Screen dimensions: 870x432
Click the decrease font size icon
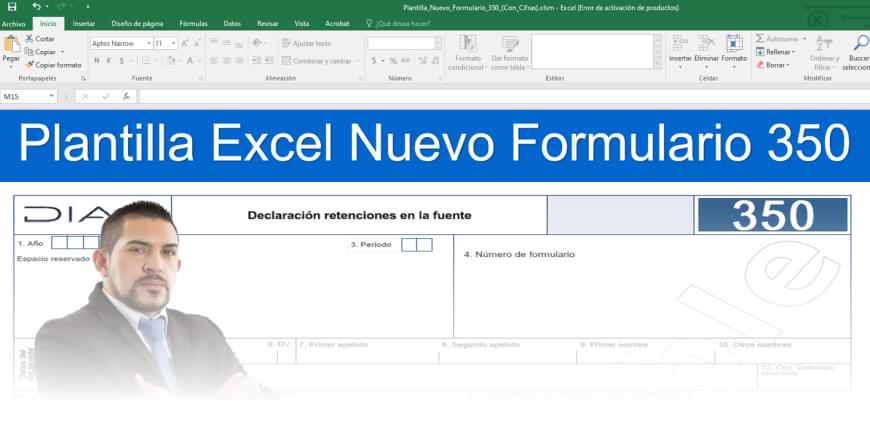click(198, 43)
